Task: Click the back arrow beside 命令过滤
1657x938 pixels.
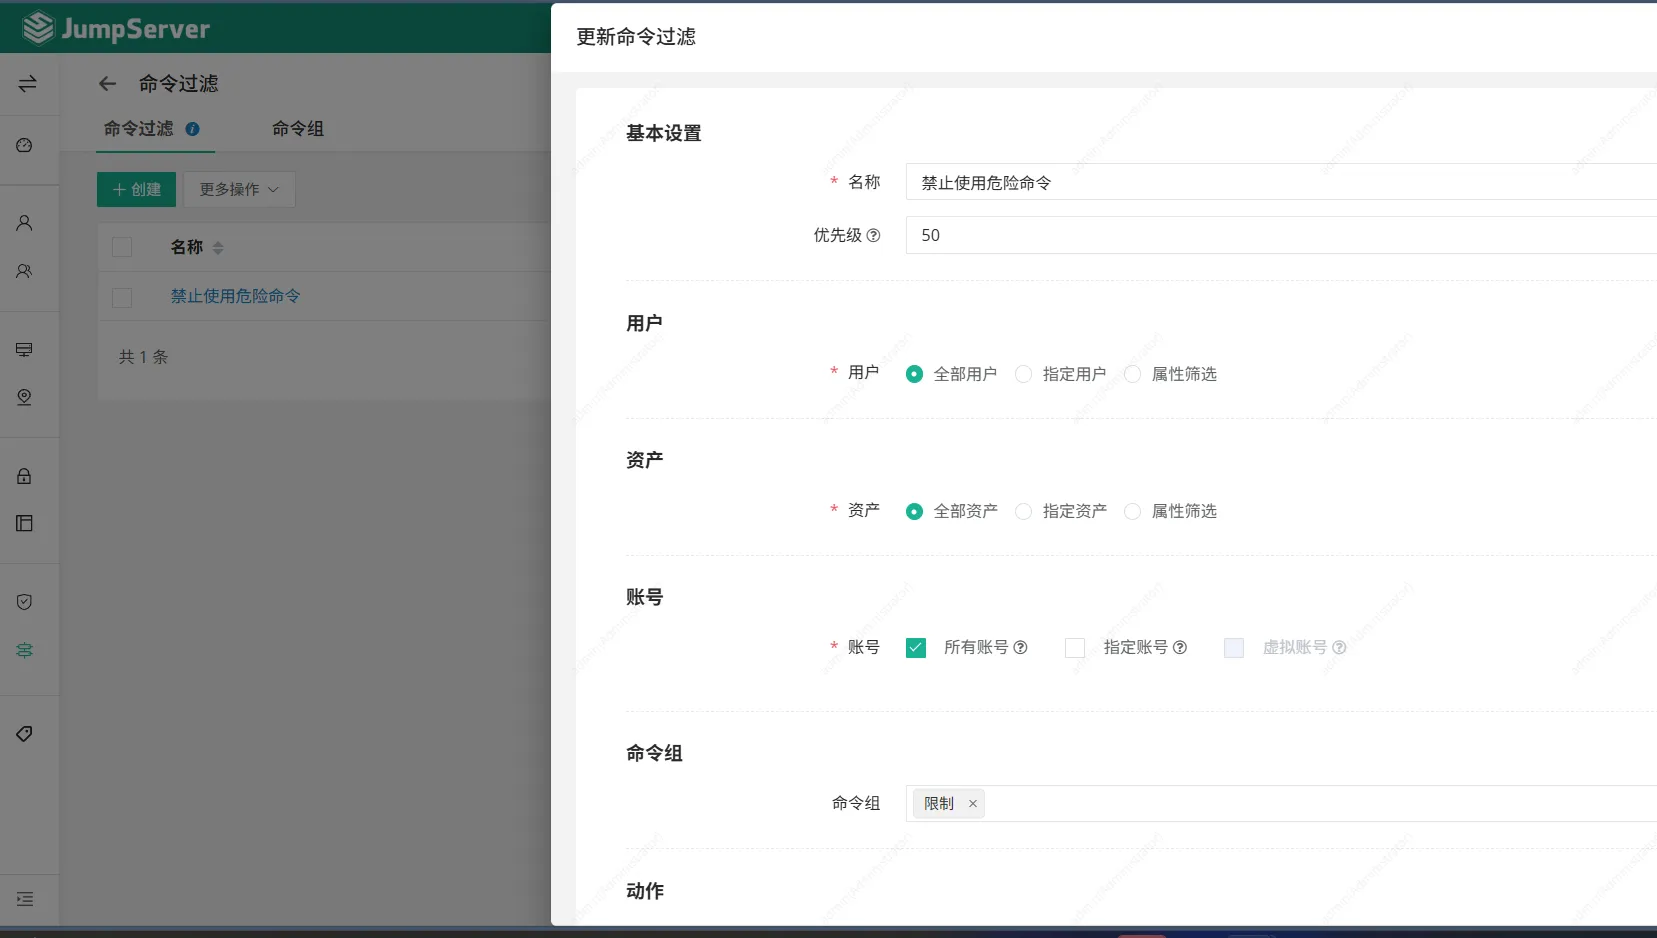Action: (107, 84)
